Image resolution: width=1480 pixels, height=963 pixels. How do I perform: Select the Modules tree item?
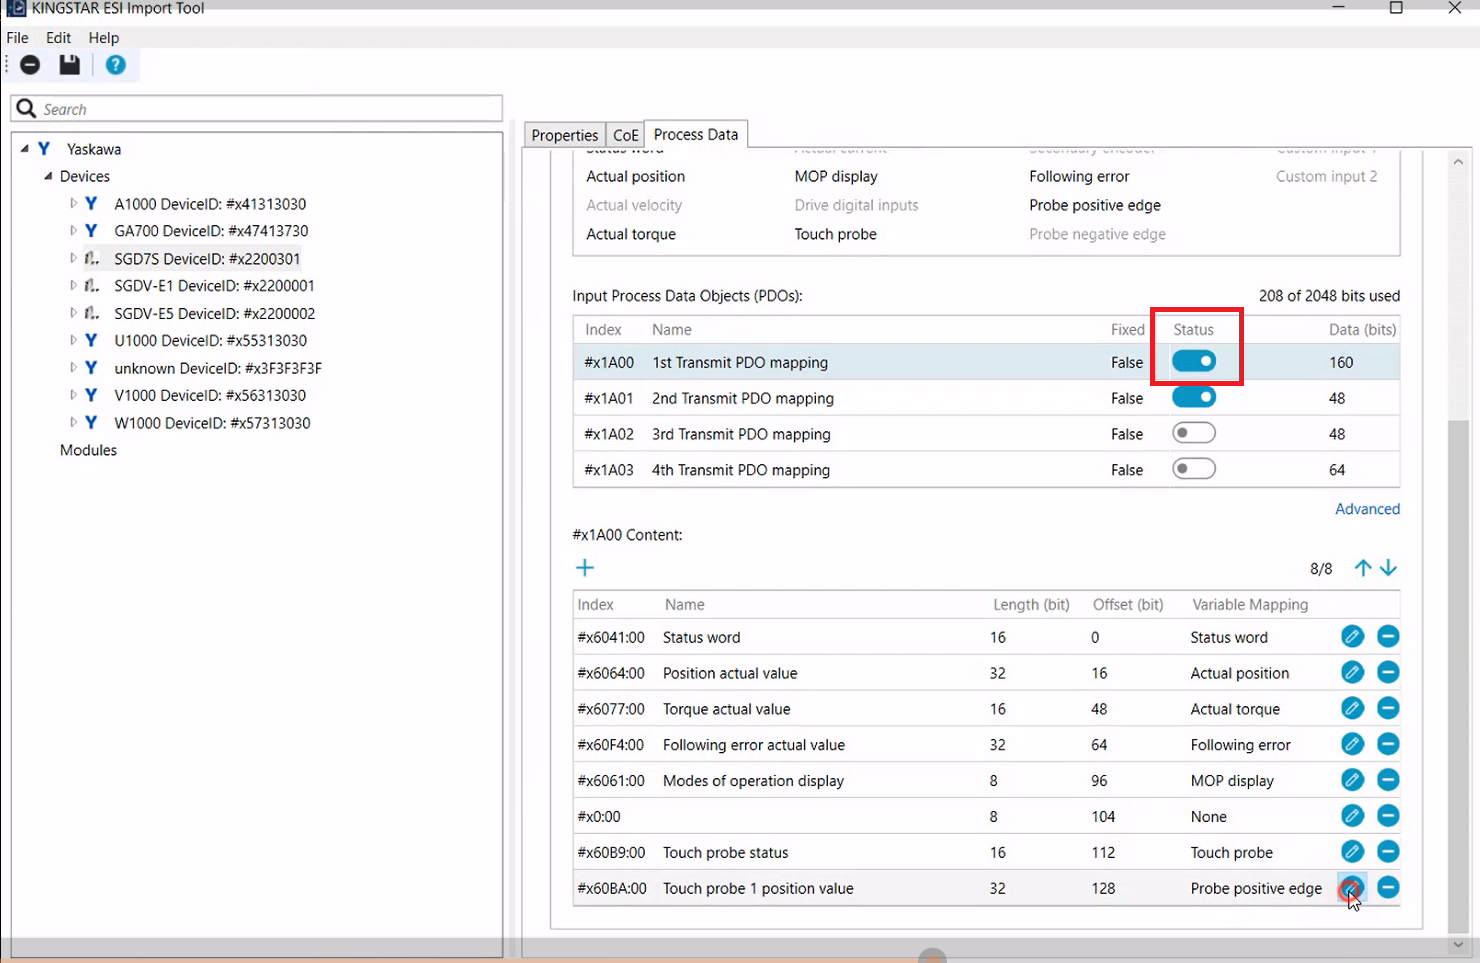click(x=88, y=450)
